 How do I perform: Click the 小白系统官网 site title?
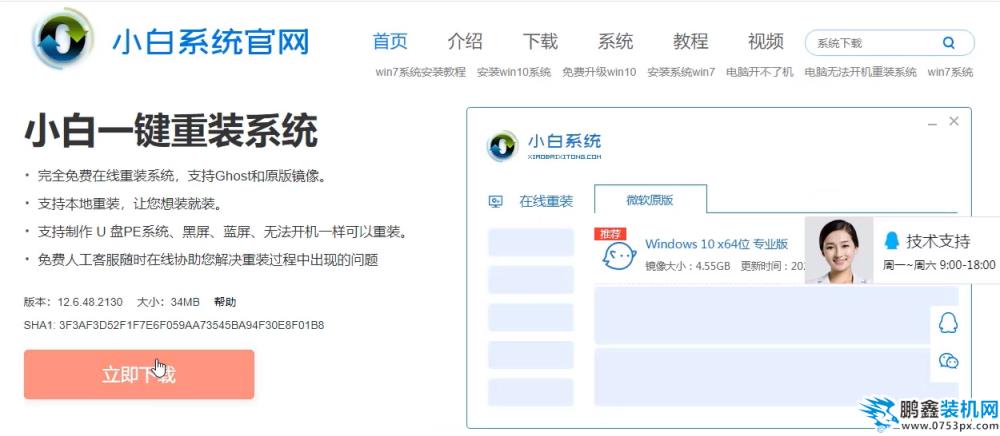(x=211, y=42)
